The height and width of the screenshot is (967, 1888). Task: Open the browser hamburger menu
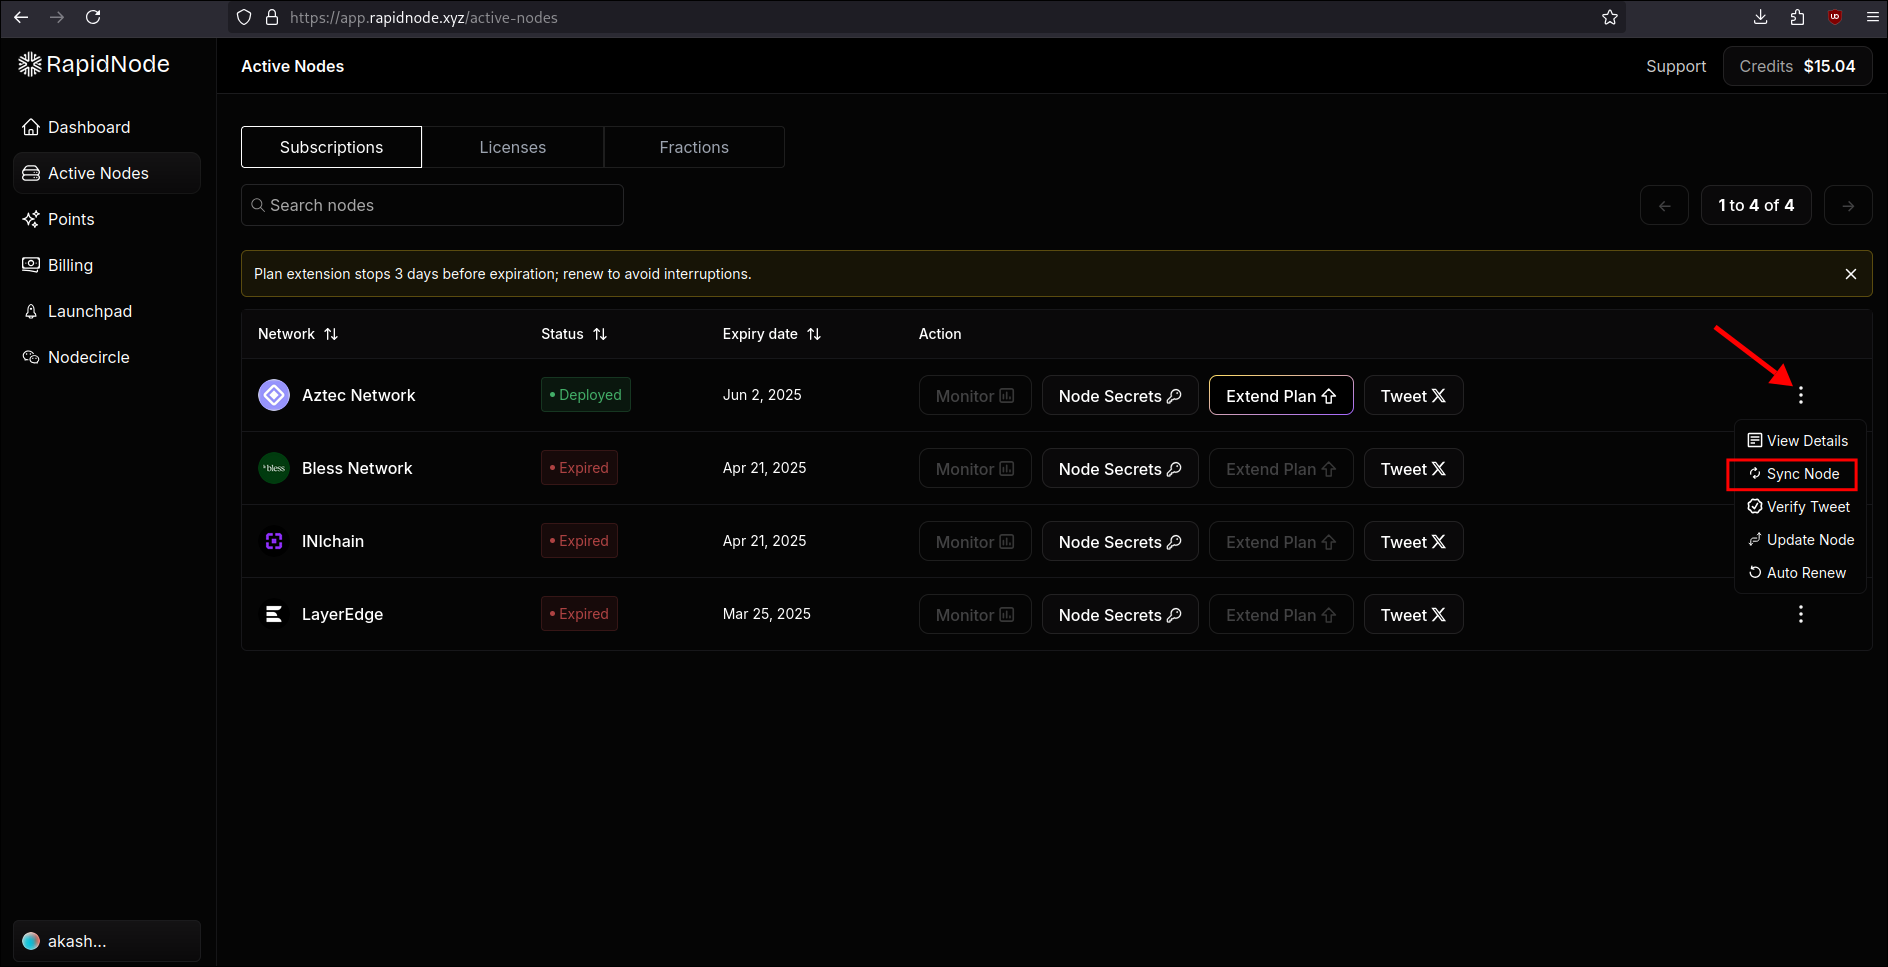(1873, 17)
